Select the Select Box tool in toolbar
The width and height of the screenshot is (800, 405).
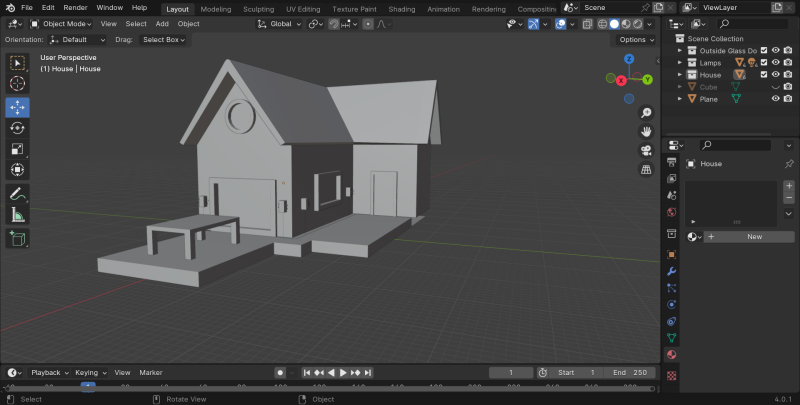click(17, 63)
